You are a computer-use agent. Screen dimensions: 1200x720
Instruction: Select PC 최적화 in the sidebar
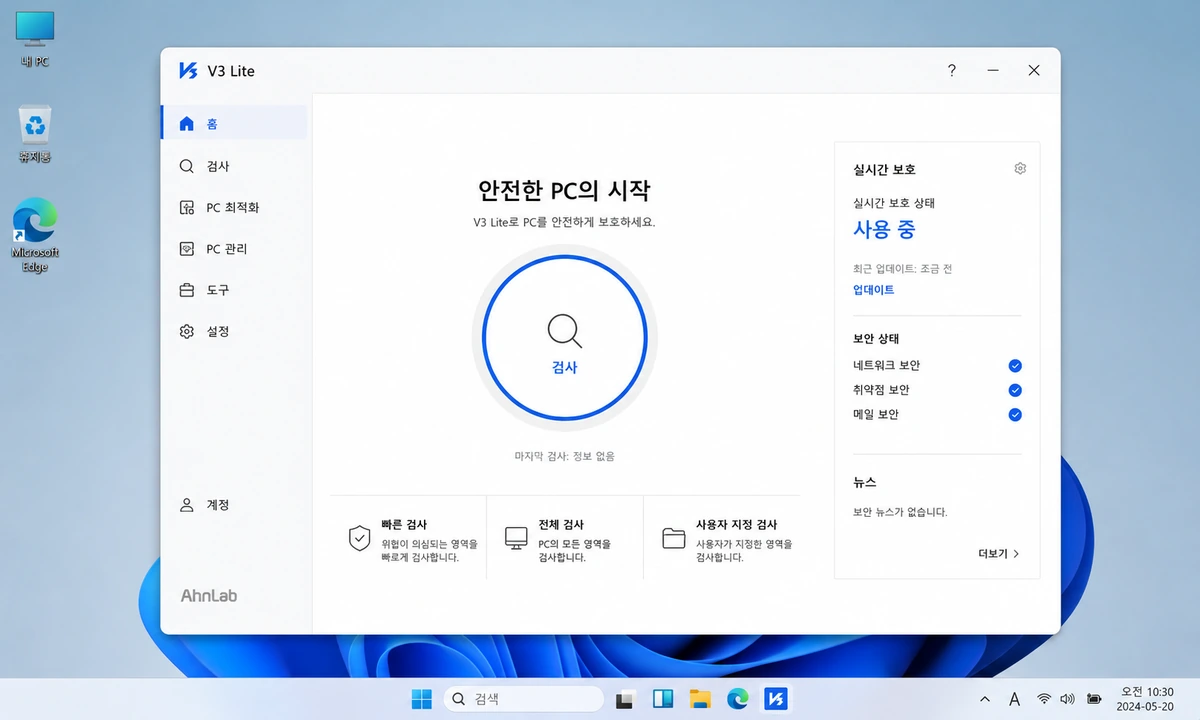(x=234, y=208)
